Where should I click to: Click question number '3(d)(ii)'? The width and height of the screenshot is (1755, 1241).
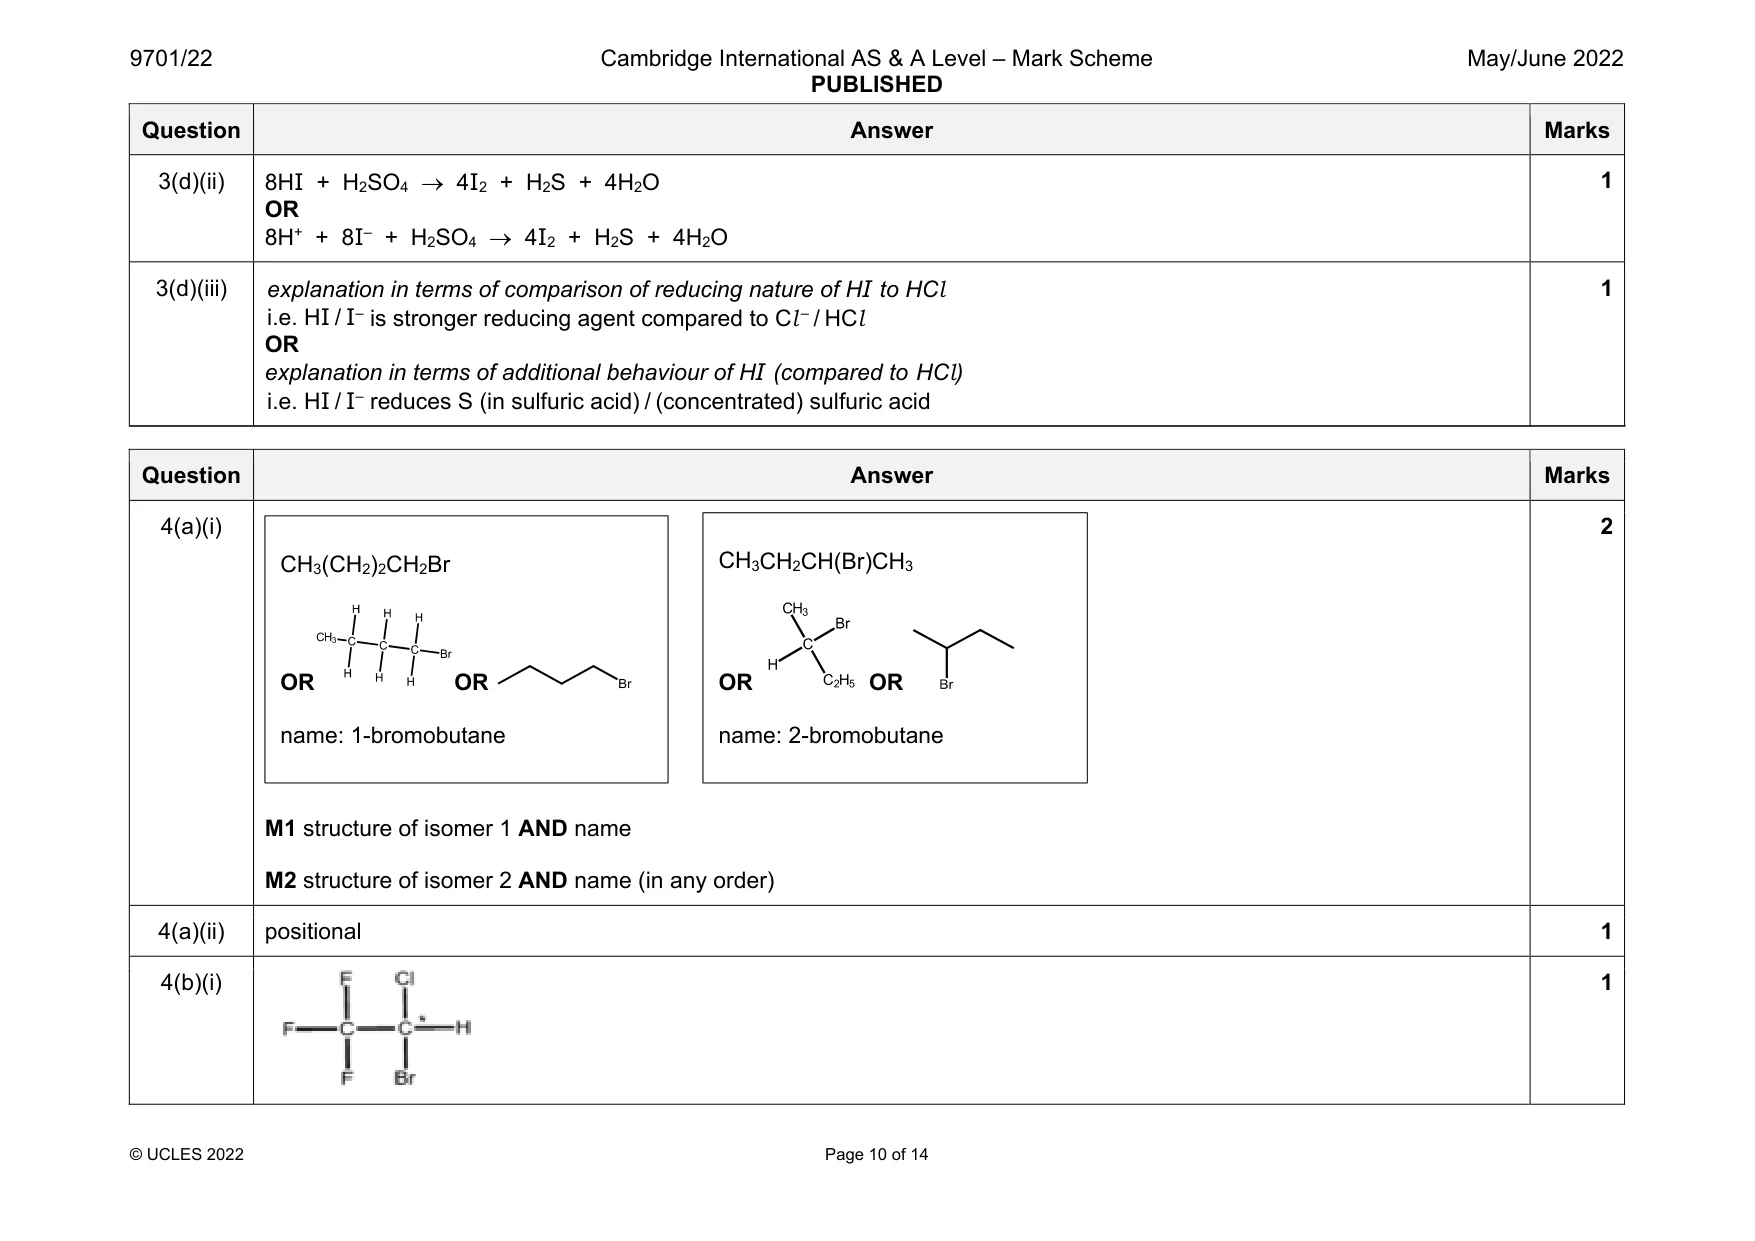tap(191, 181)
